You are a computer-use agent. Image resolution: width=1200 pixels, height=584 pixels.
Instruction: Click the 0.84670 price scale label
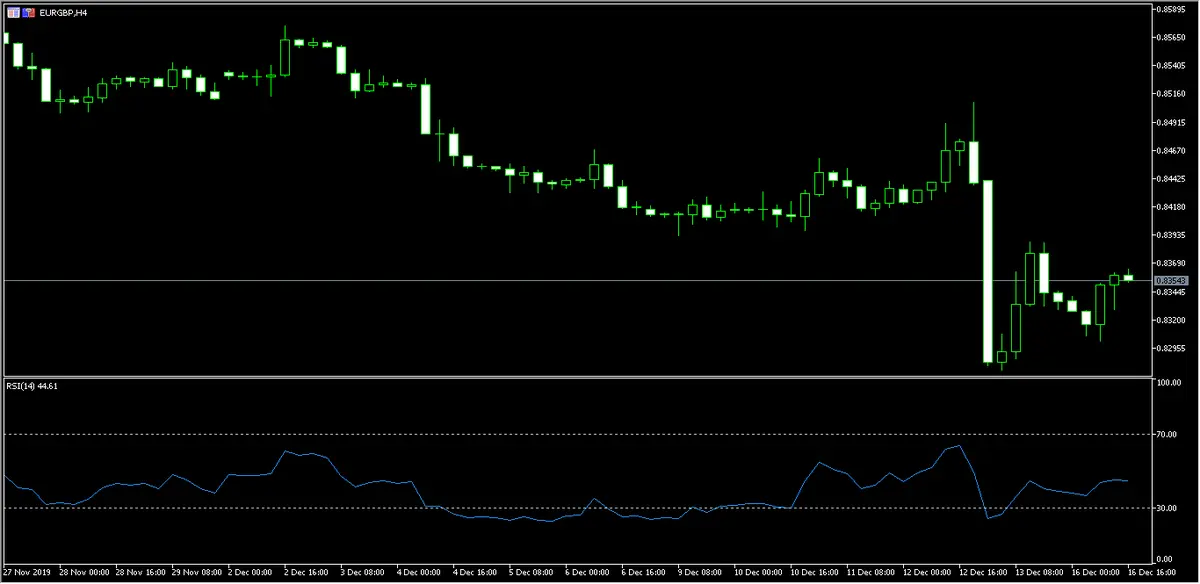click(x=1172, y=151)
